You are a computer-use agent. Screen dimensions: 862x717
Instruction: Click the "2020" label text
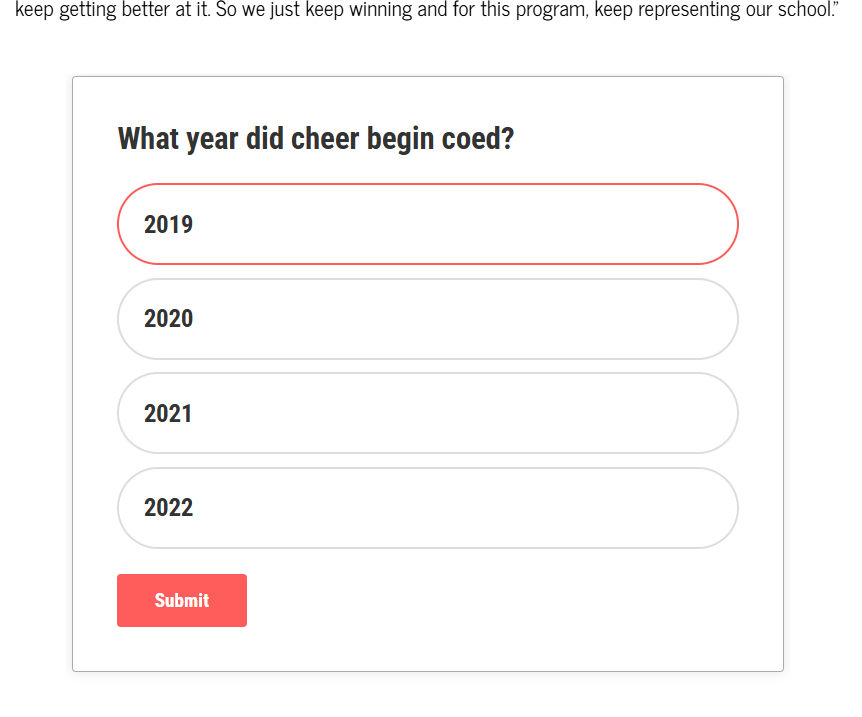pyautogui.click(x=168, y=319)
